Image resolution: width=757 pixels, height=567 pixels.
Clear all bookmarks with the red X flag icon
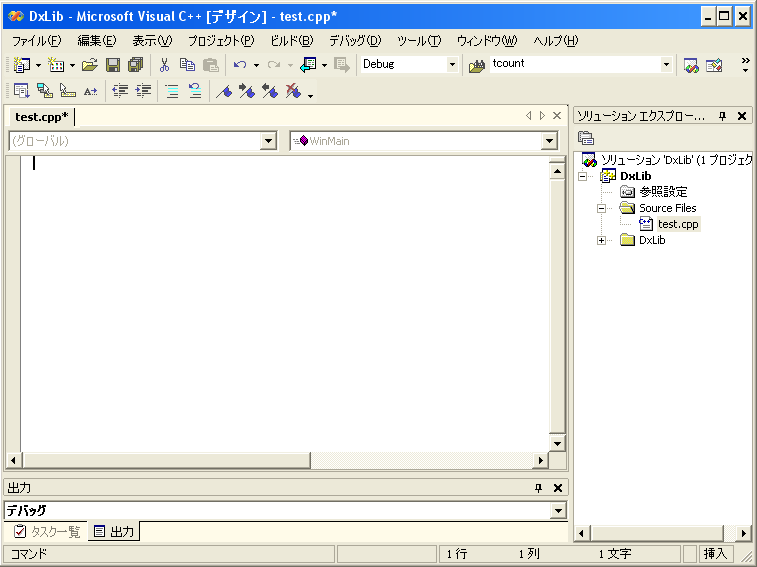click(293, 90)
